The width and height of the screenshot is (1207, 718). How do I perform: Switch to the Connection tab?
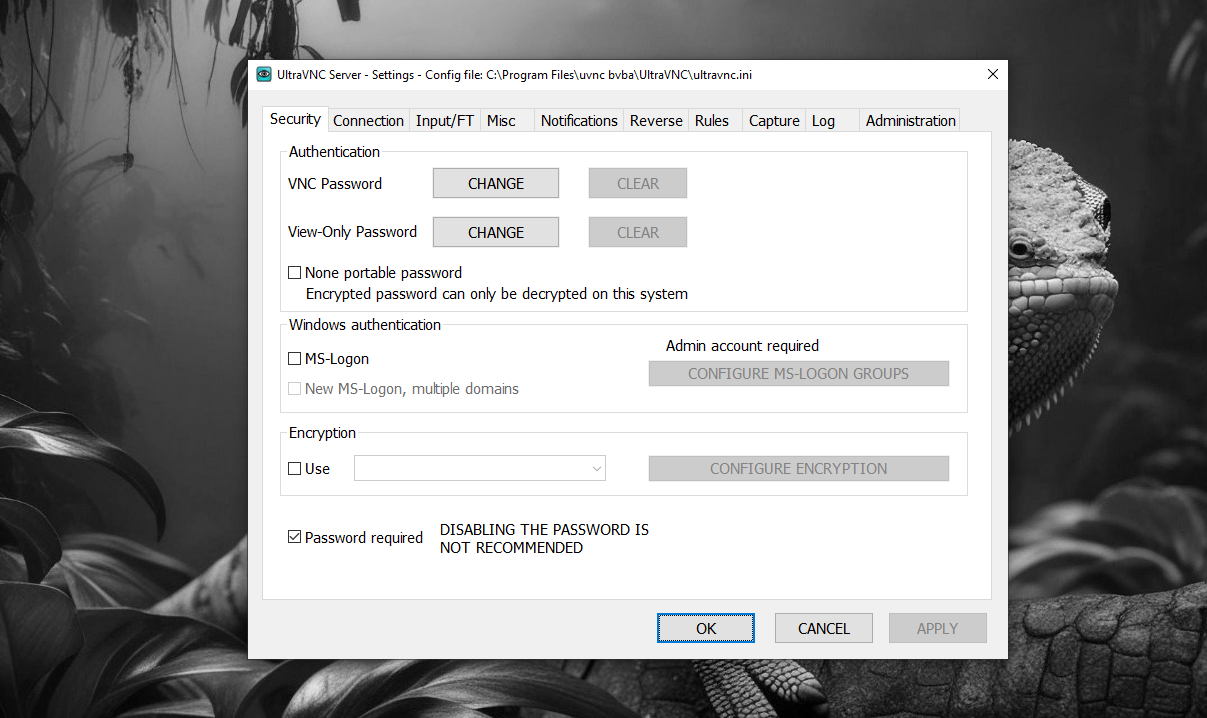pos(368,121)
